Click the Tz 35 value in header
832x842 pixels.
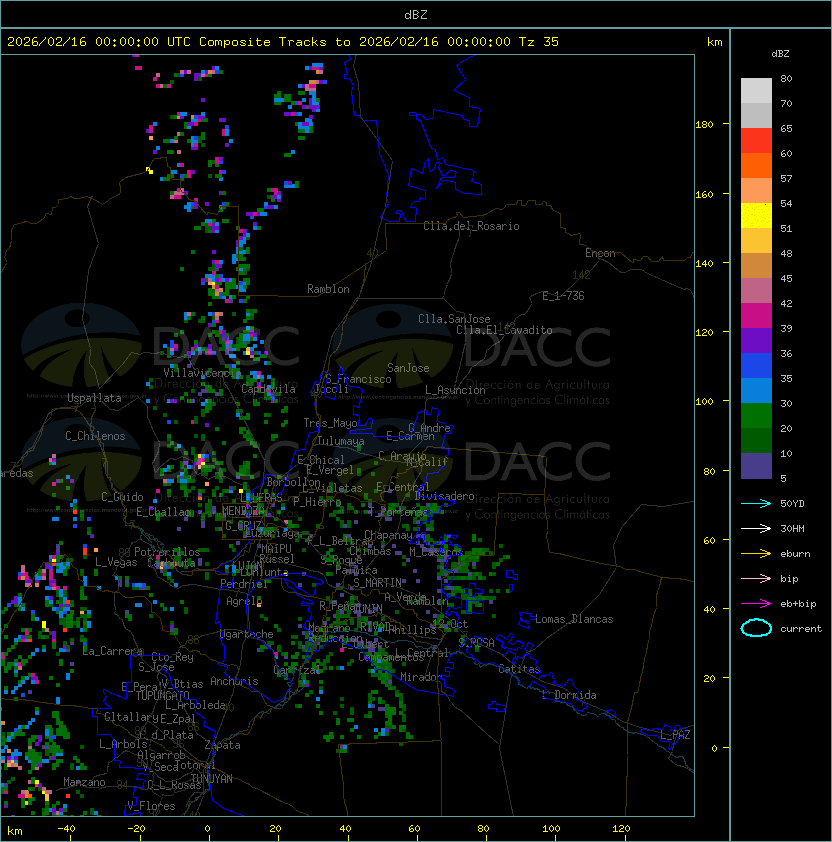[539, 42]
